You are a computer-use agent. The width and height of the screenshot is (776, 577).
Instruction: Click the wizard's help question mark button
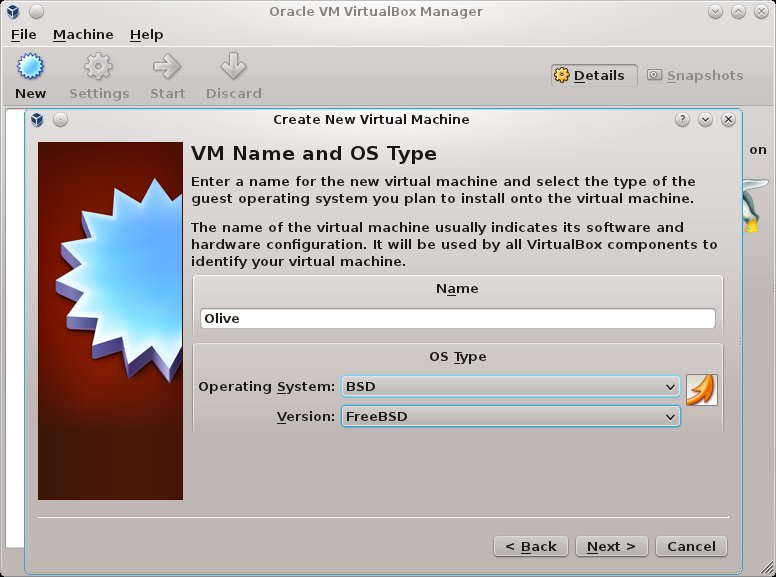pos(682,119)
